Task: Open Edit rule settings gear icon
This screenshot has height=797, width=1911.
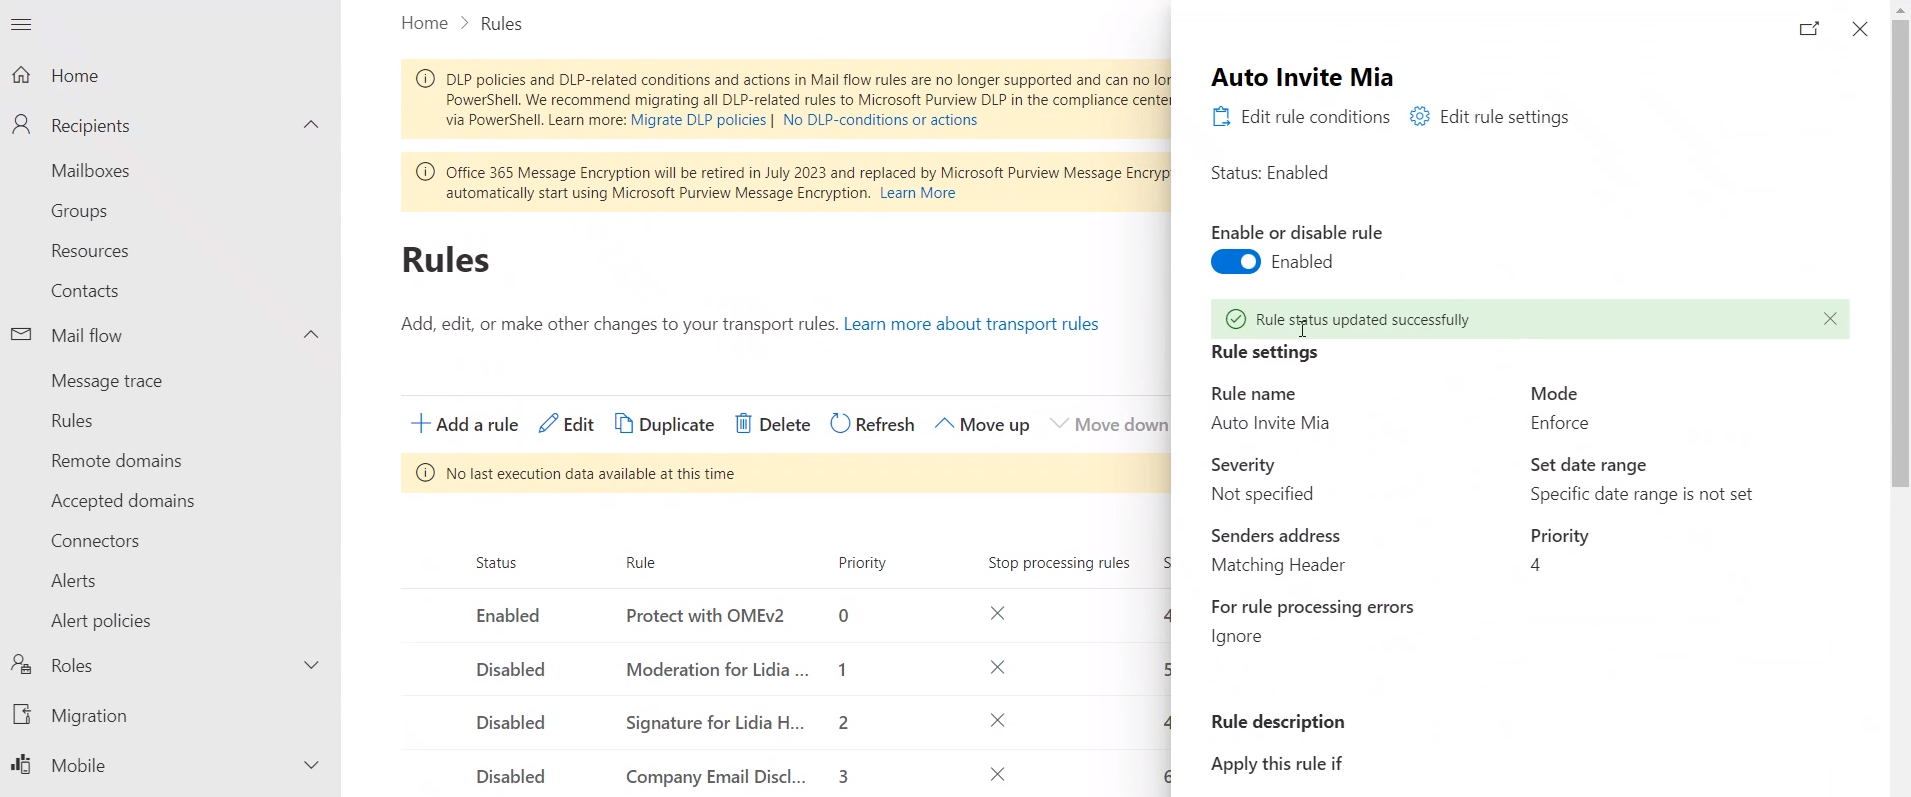Action: tap(1420, 117)
